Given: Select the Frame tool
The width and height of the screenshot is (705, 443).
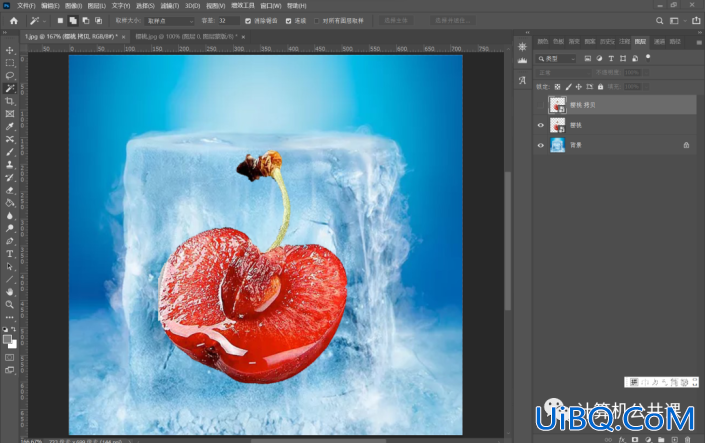Looking at the screenshot, I should tap(9, 114).
